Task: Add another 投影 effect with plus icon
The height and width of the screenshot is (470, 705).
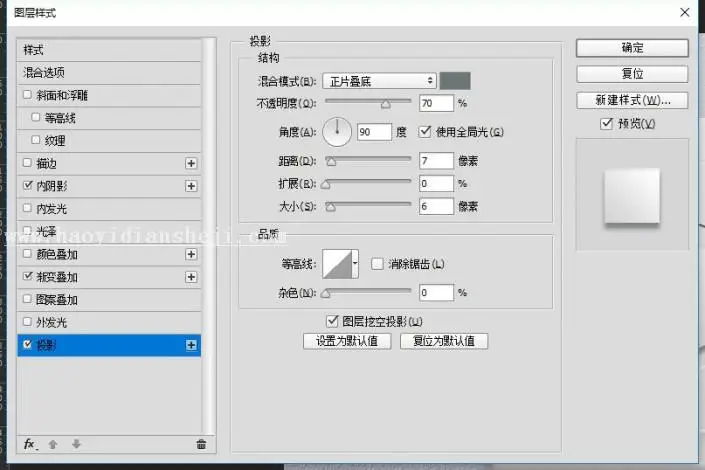Action: pyautogui.click(x=191, y=345)
